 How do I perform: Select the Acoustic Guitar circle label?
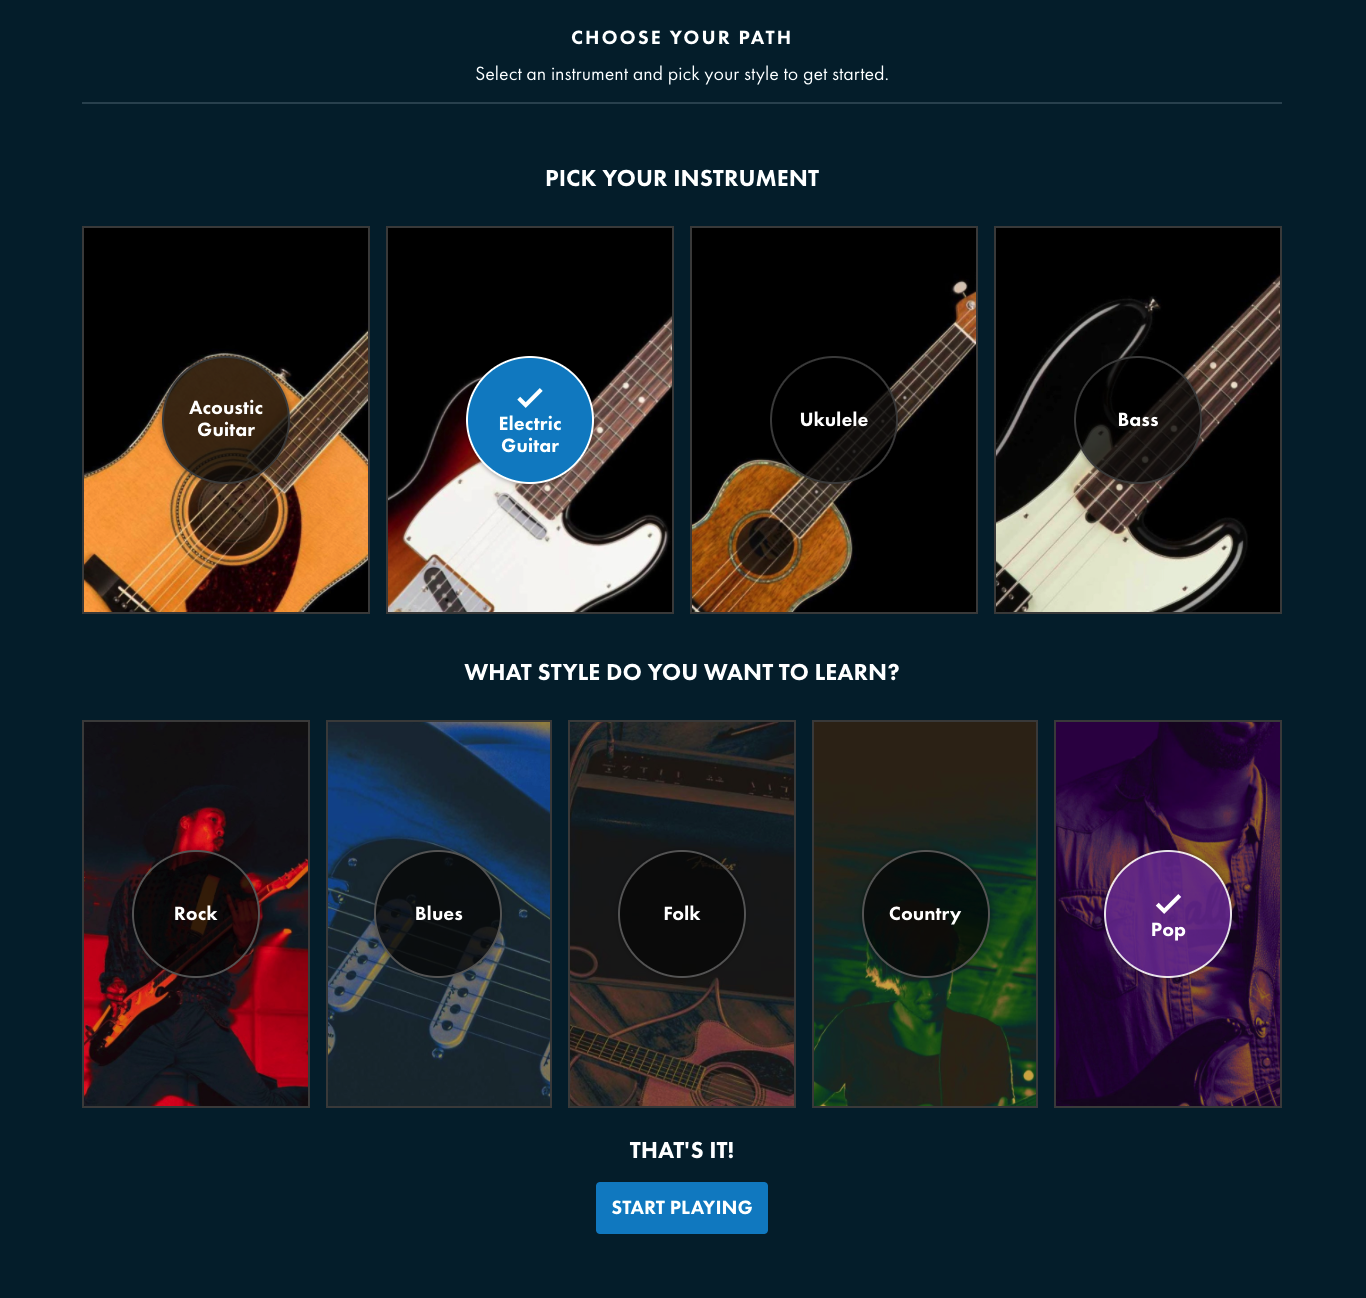(226, 419)
